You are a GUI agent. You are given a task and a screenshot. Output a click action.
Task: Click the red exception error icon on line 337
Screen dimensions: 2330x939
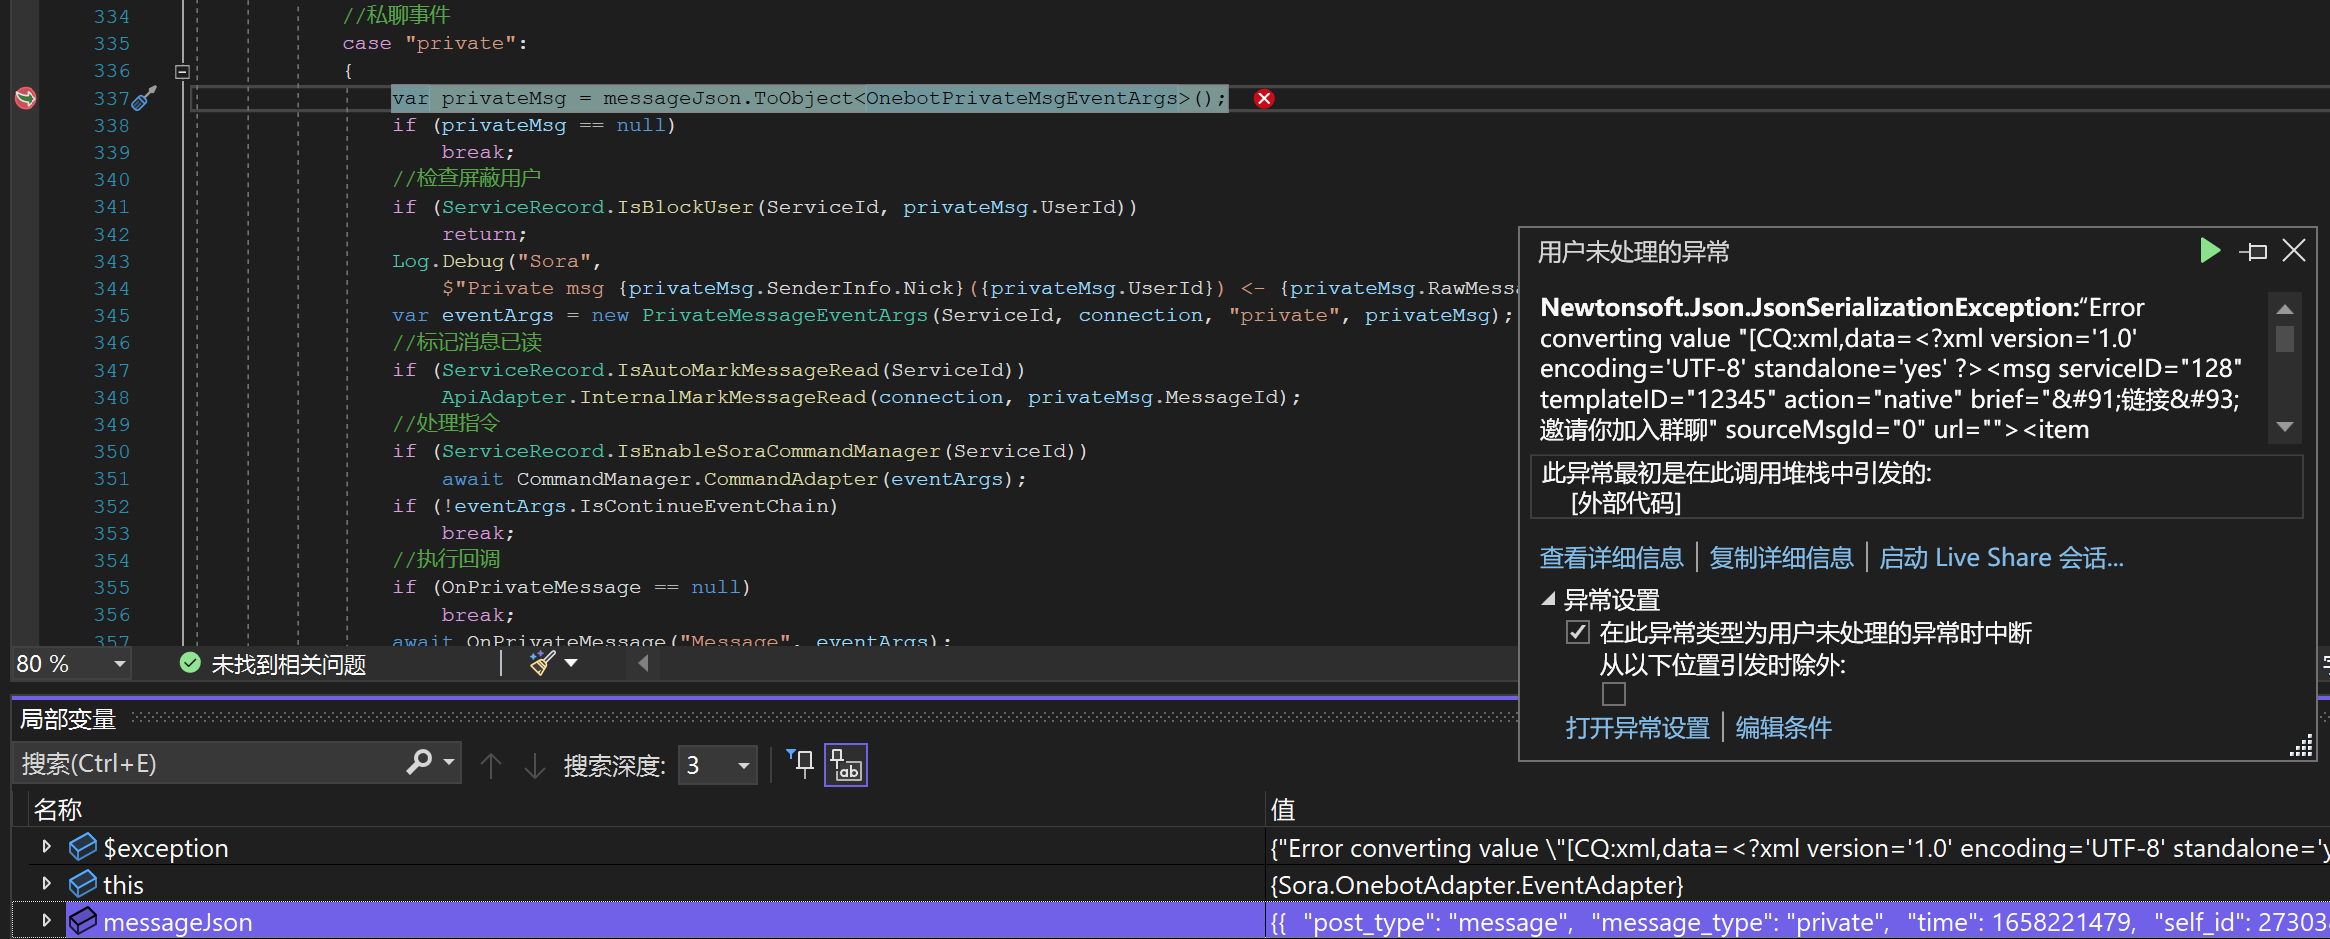coord(1264,98)
